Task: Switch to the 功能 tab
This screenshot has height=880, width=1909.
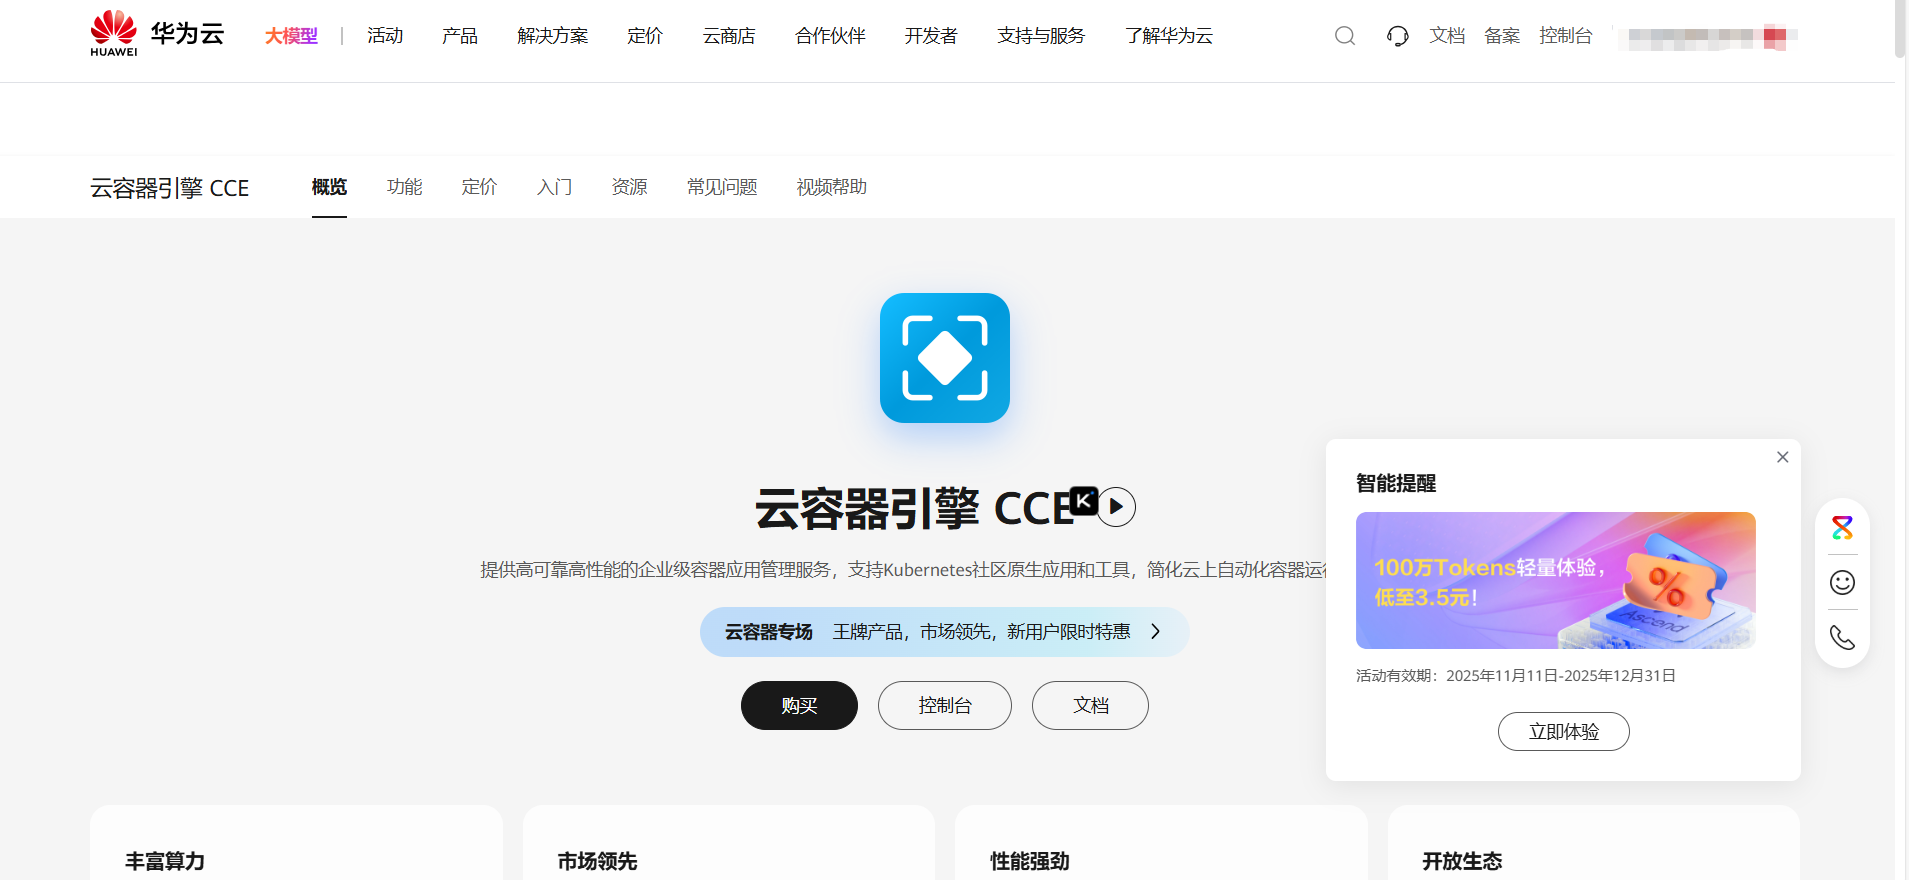Action: [404, 187]
